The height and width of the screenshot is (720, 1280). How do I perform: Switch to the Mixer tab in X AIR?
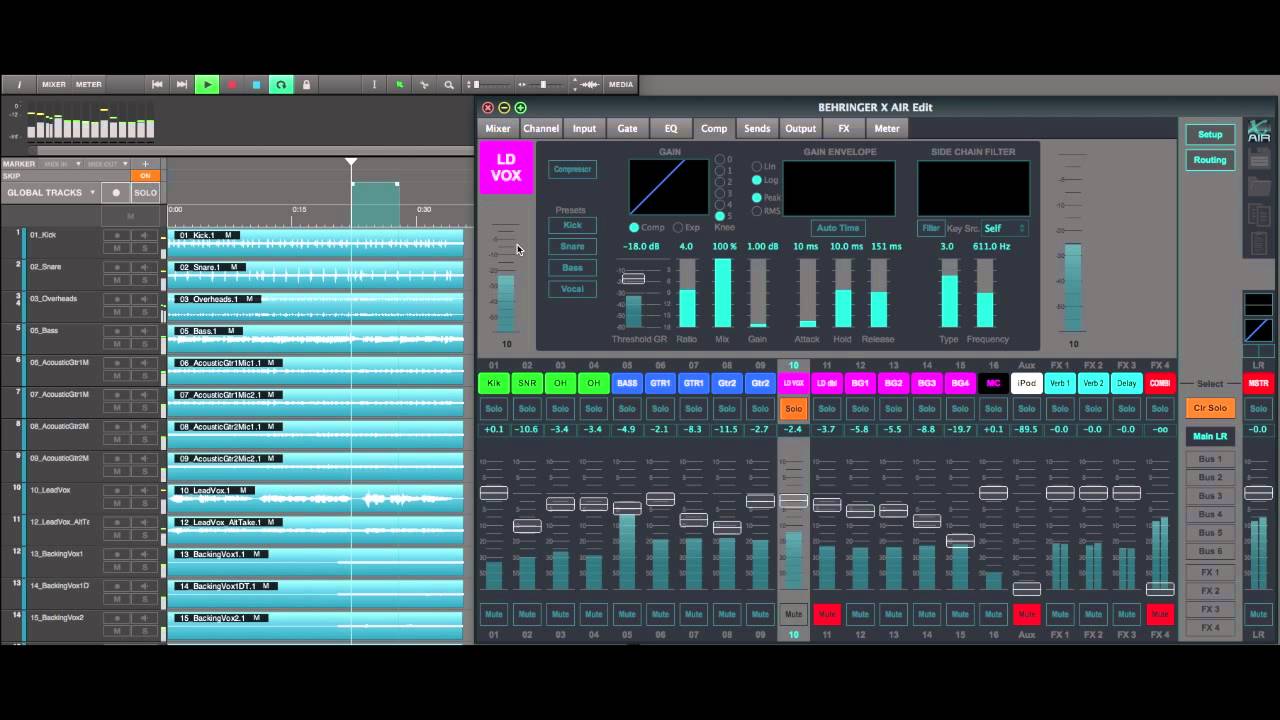coord(498,128)
